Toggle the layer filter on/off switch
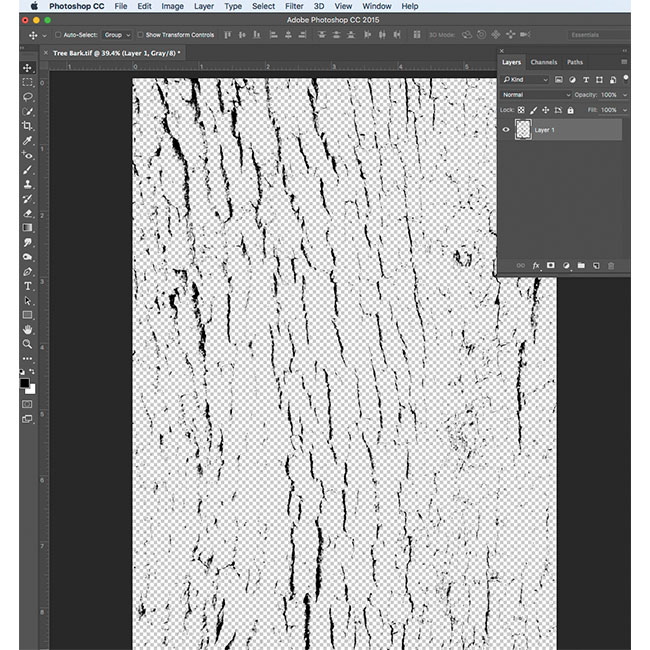 click(x=626, y=79)
